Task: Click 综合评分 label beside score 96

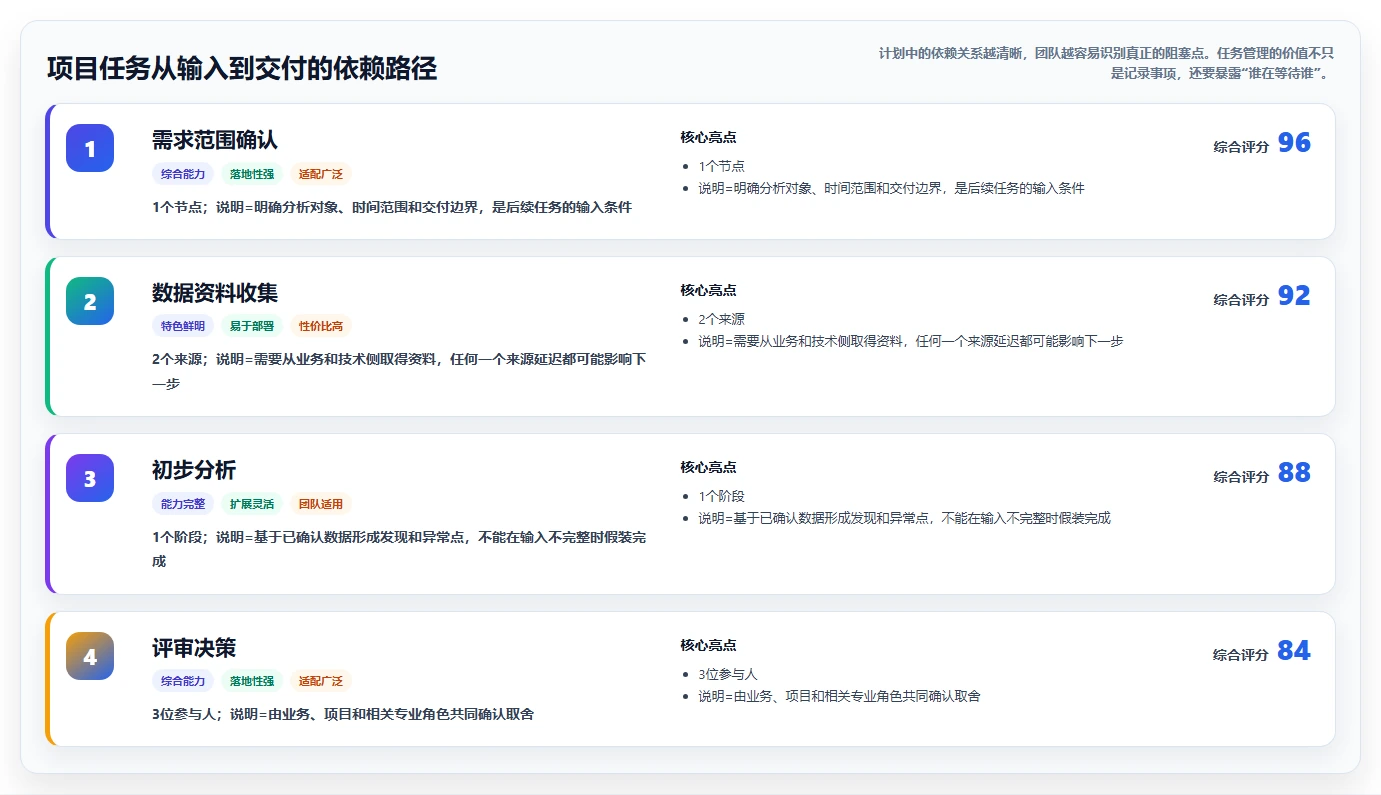Action: (1241, 147)
